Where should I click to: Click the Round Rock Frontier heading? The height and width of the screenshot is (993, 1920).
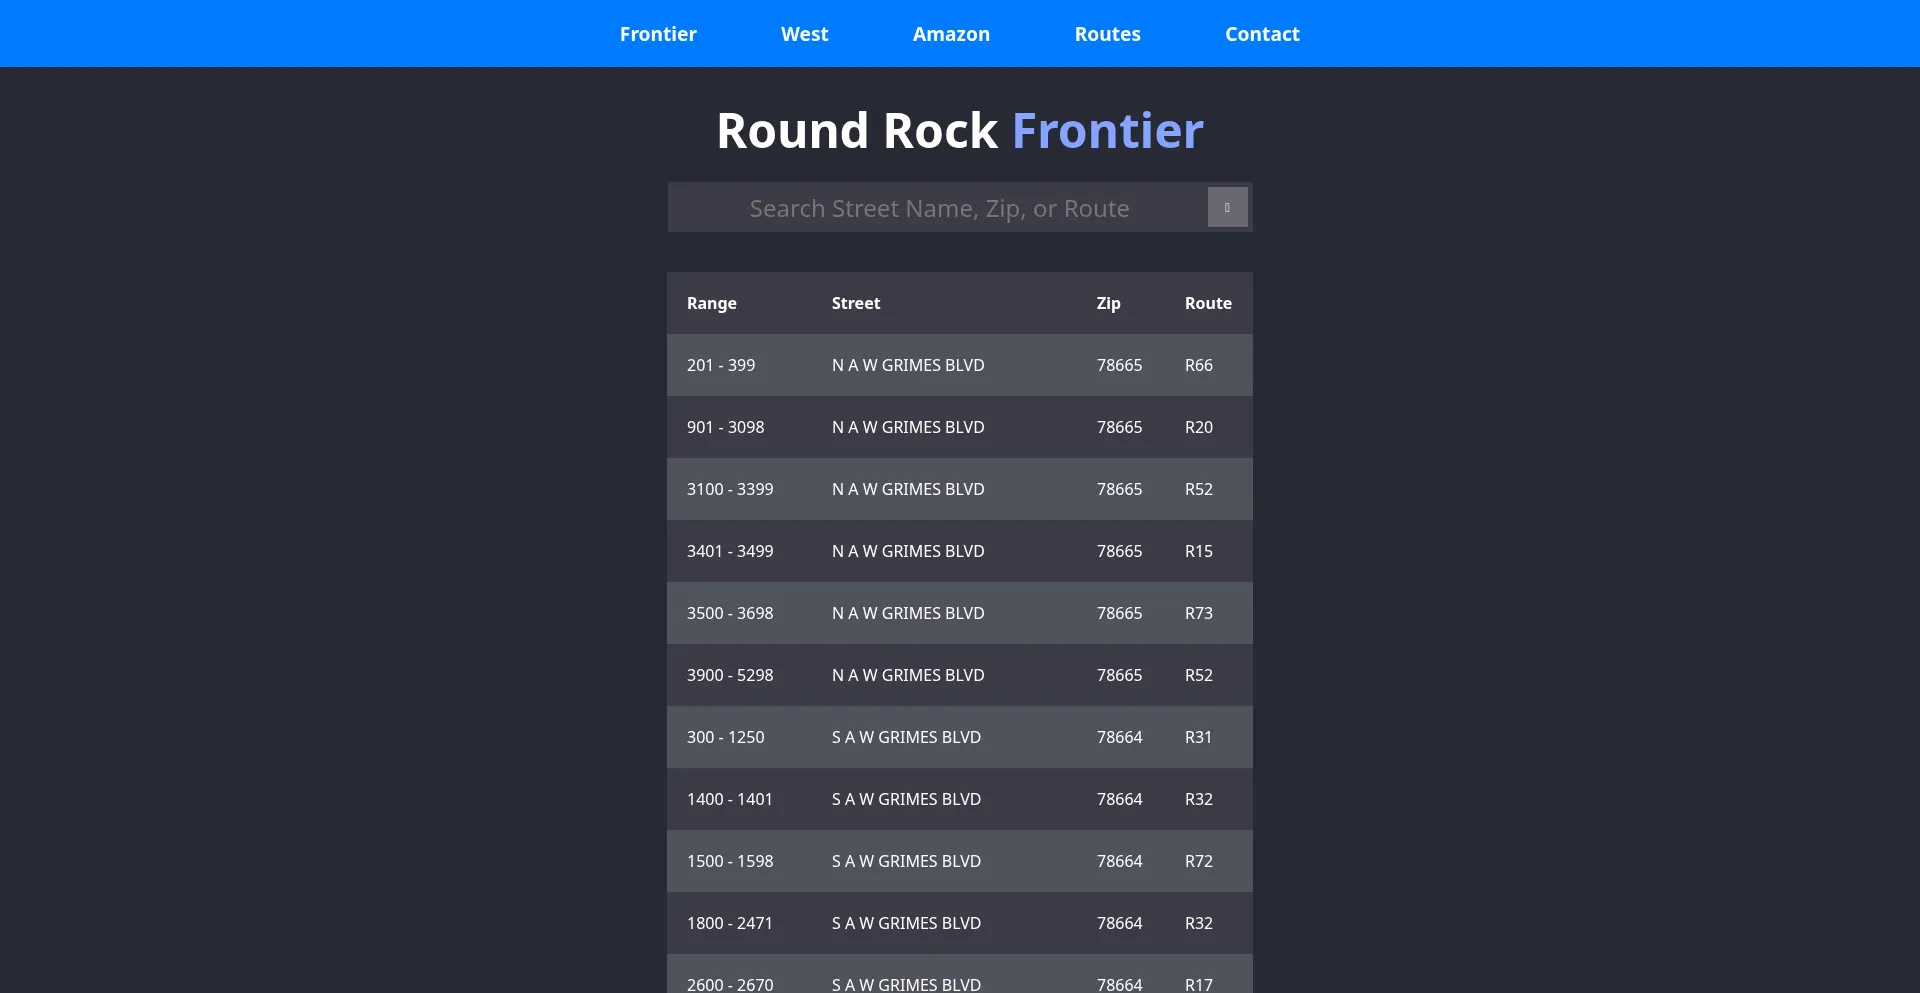point(960,131)
